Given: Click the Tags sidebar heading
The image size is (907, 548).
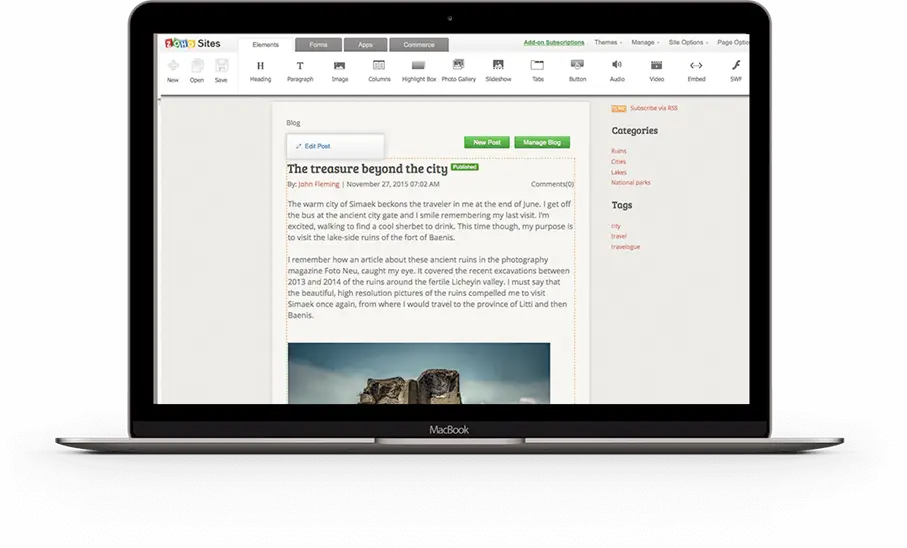Looking at the screenshot, I should click(x=622, y=205).
